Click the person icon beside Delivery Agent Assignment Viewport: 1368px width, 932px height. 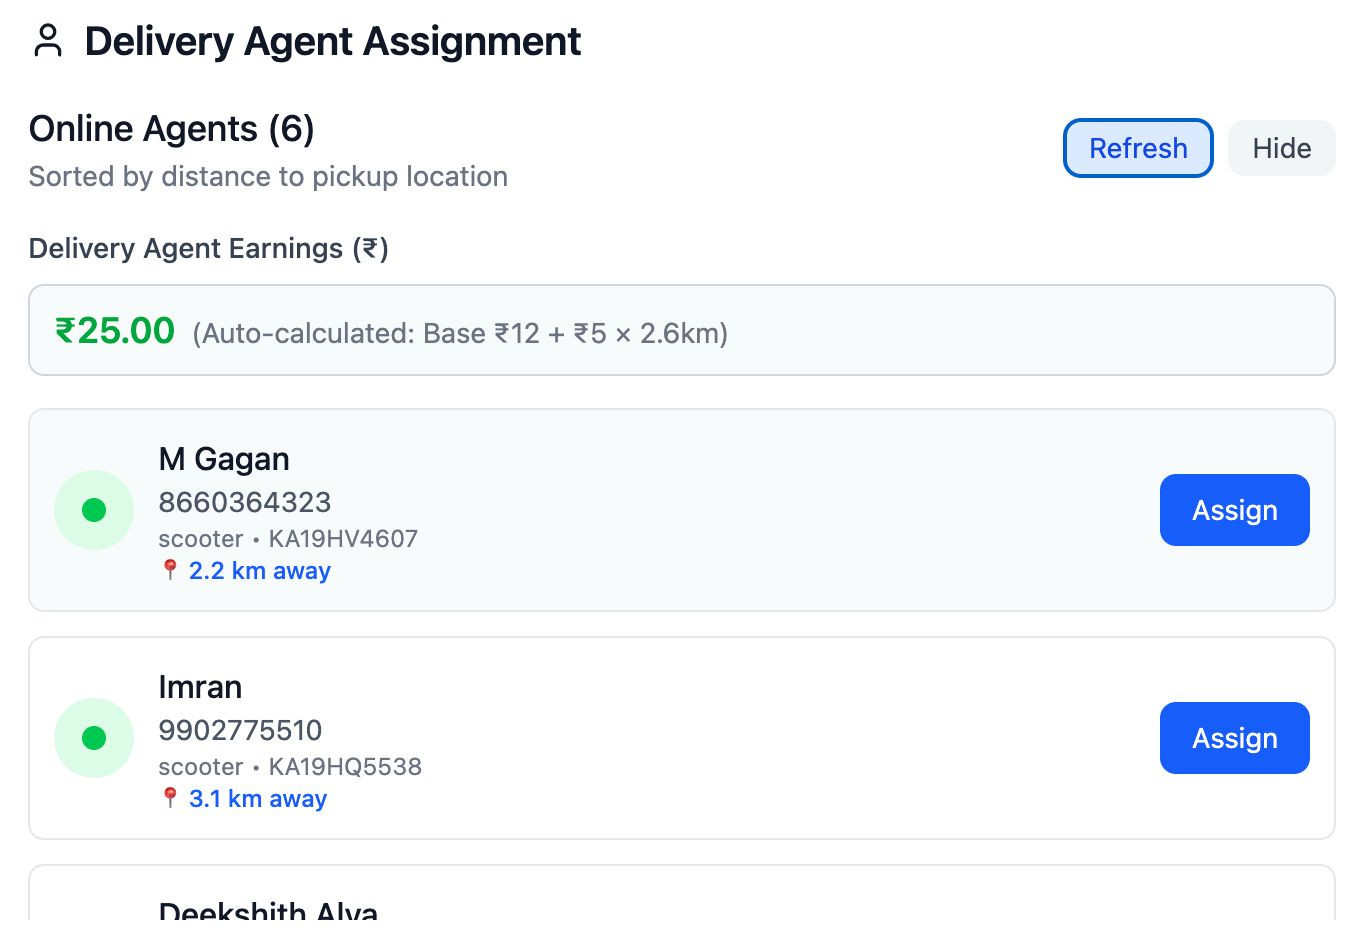48,41
